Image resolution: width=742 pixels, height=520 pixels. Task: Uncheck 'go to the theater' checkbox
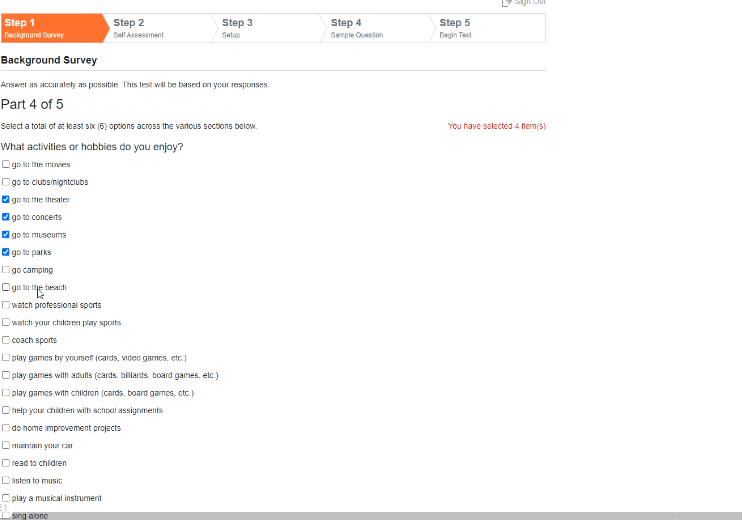(x=6, y=199)
